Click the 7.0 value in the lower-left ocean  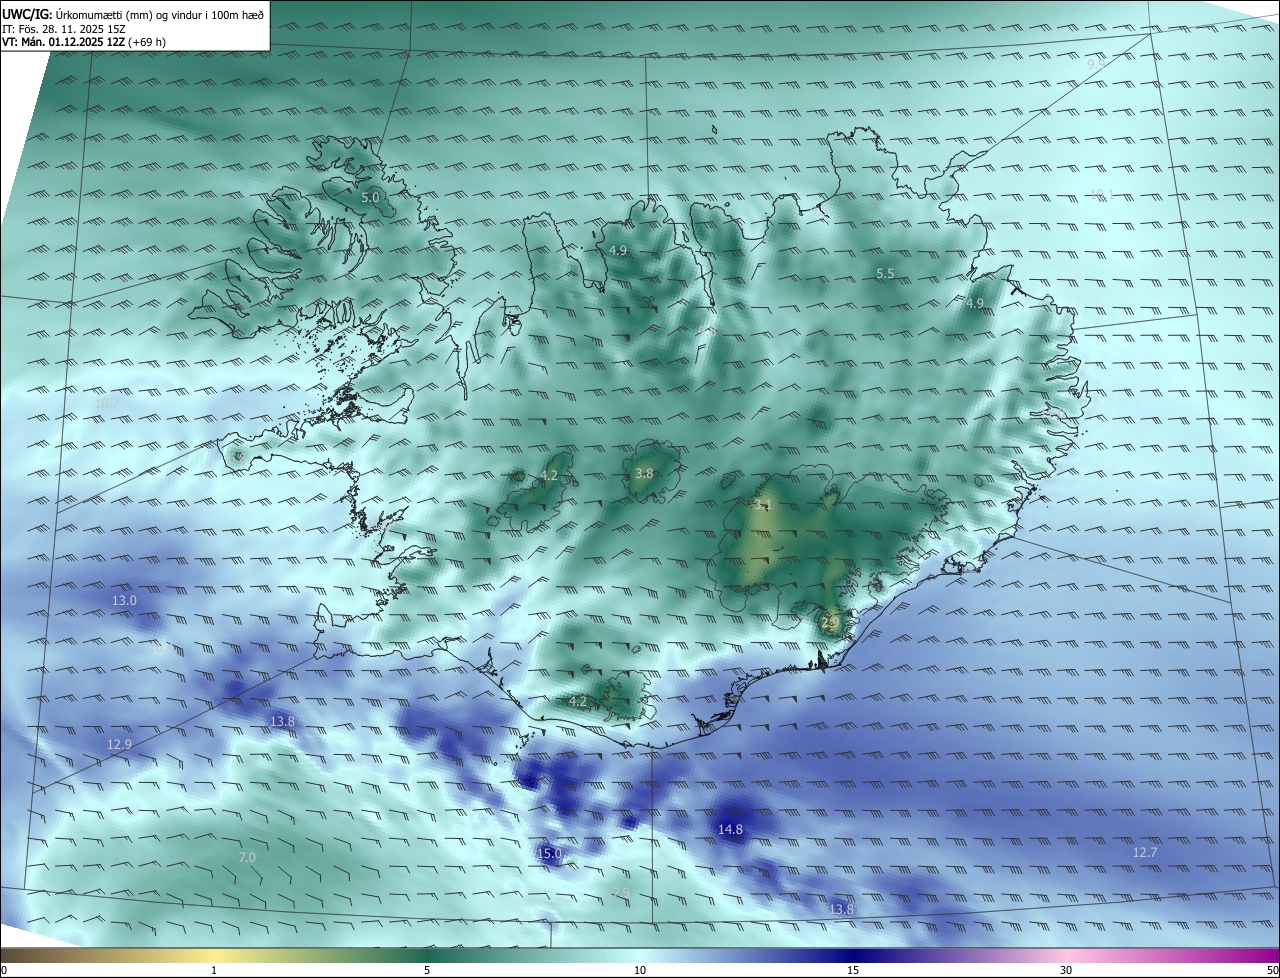pos(247,858)
